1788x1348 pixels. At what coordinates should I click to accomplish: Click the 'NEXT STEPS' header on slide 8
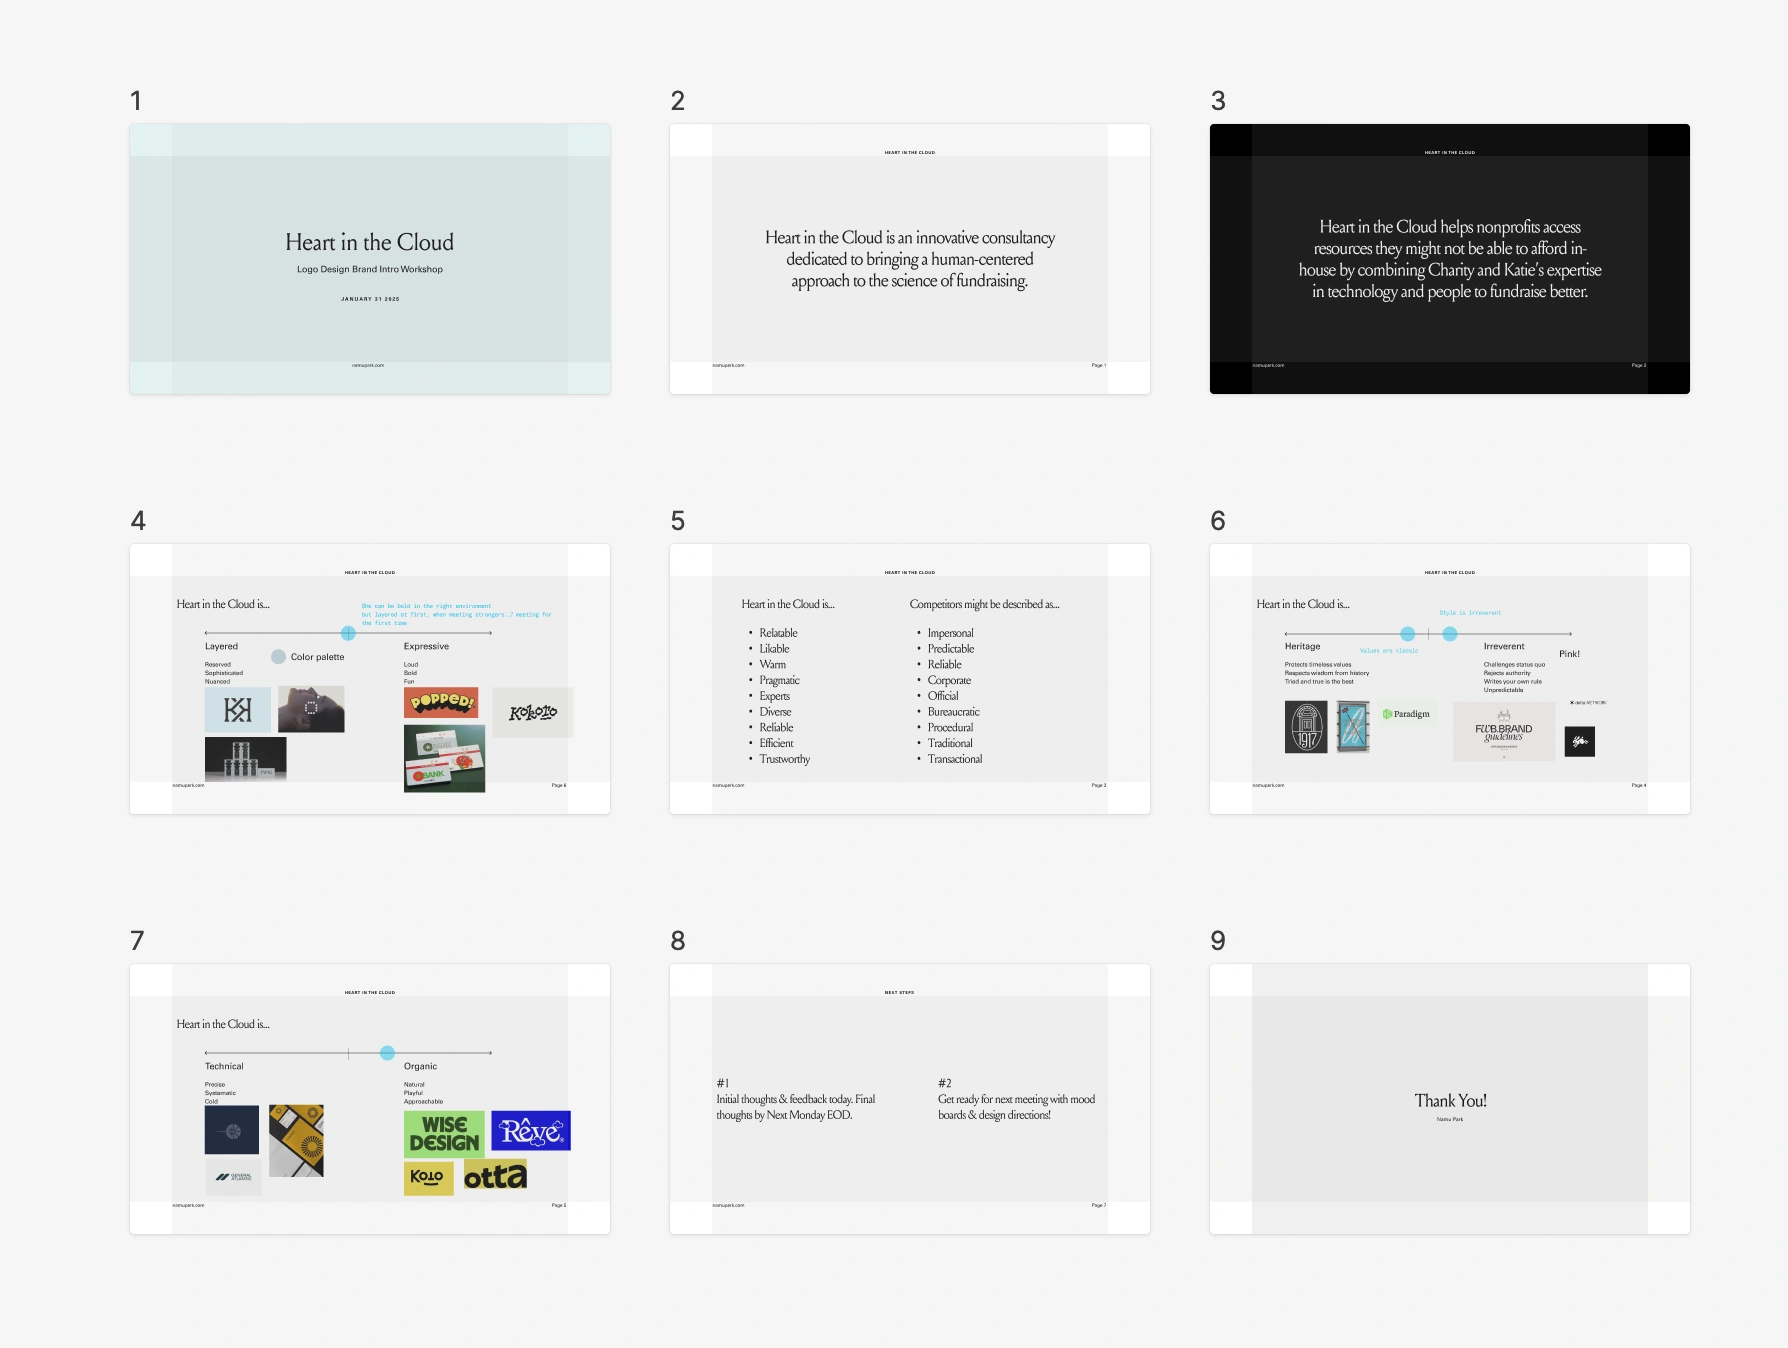(899, 993)
